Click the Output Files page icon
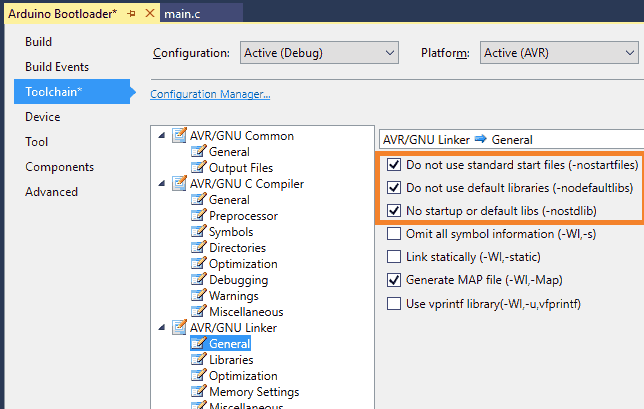The height and width of the screenshot is (409, 644). tap(198, 168)
